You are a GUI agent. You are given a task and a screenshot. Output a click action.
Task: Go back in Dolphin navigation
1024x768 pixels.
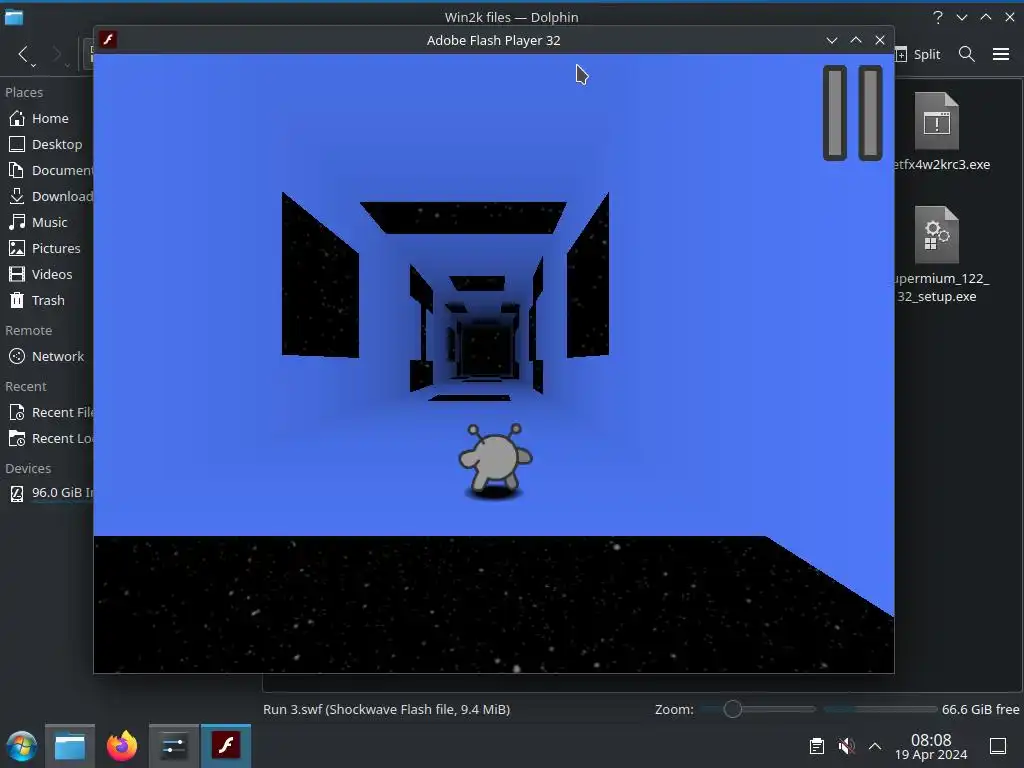24,54
